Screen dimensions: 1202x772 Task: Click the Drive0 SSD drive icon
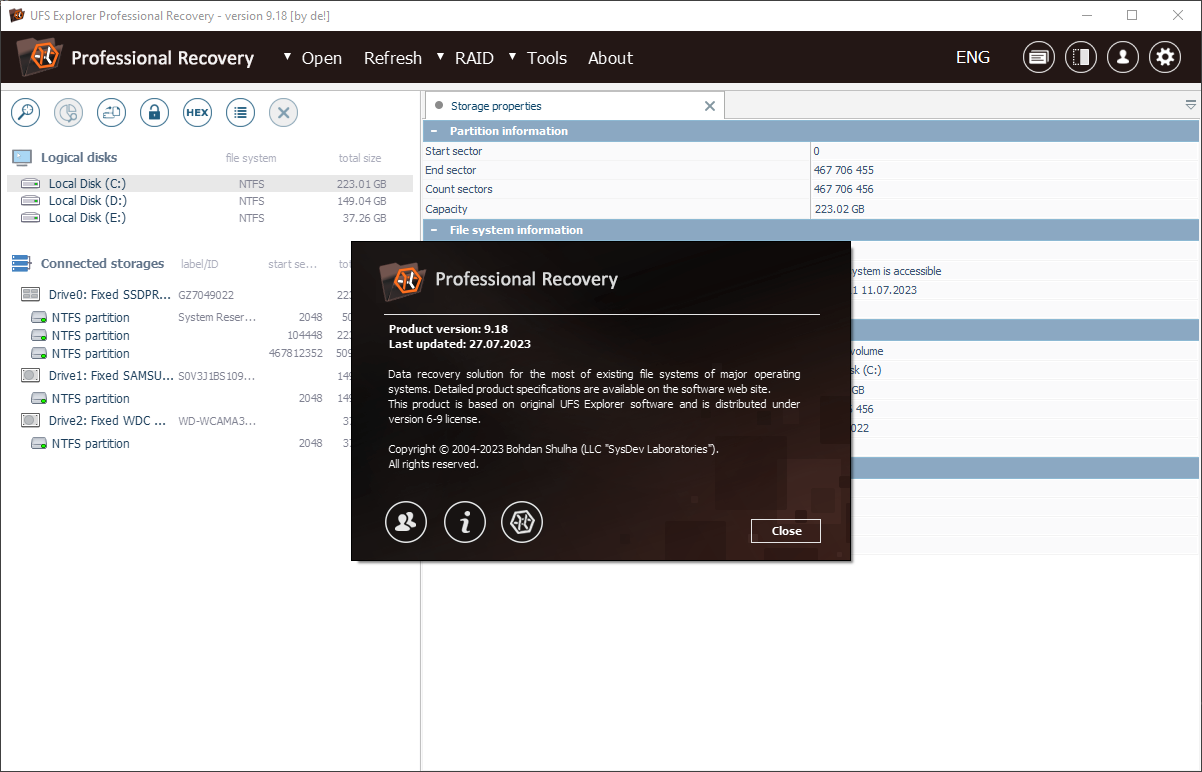[x=30, y=295]
